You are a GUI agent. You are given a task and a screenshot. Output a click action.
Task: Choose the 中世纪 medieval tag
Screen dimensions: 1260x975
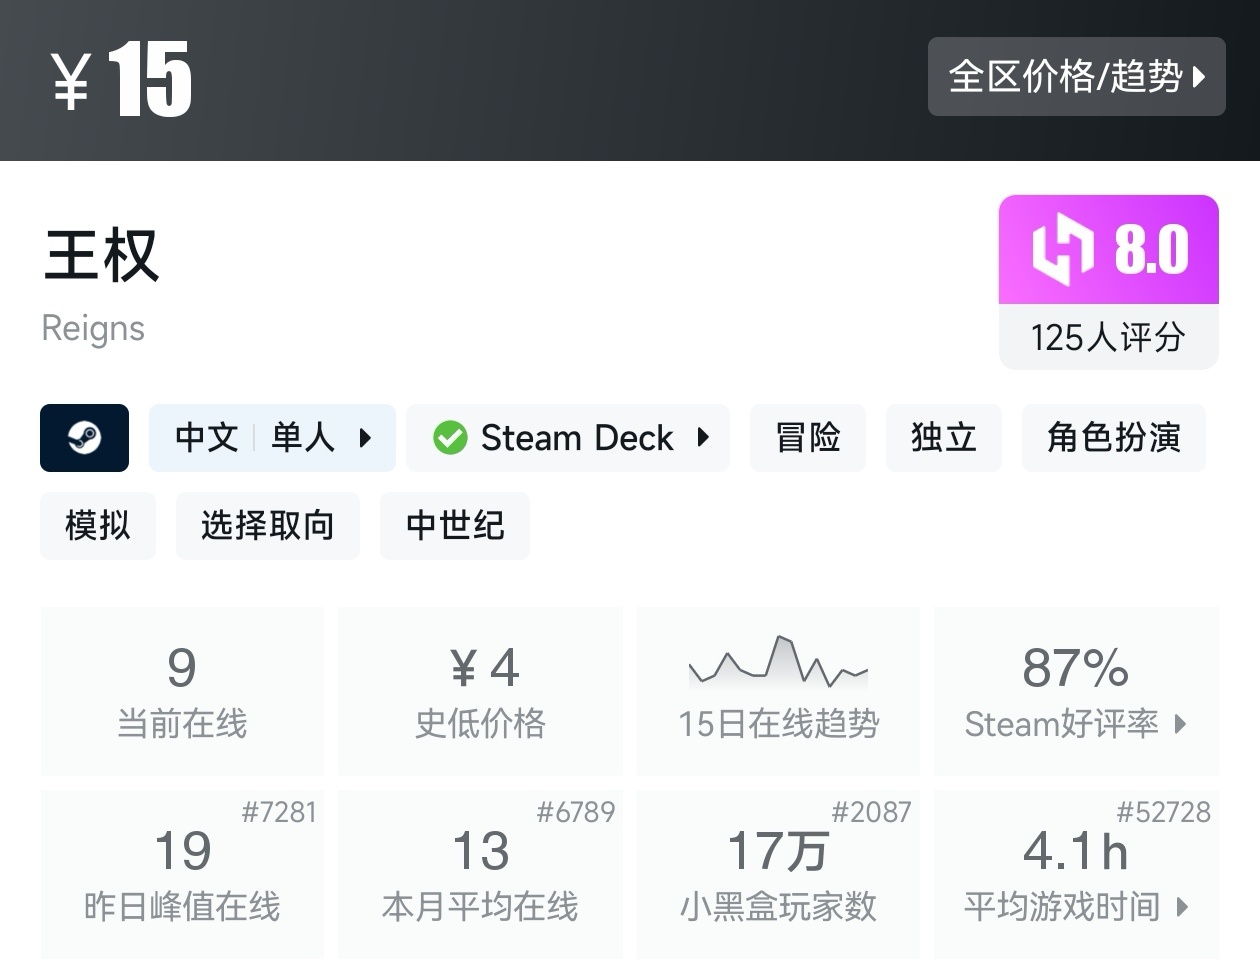pos(455,526)
